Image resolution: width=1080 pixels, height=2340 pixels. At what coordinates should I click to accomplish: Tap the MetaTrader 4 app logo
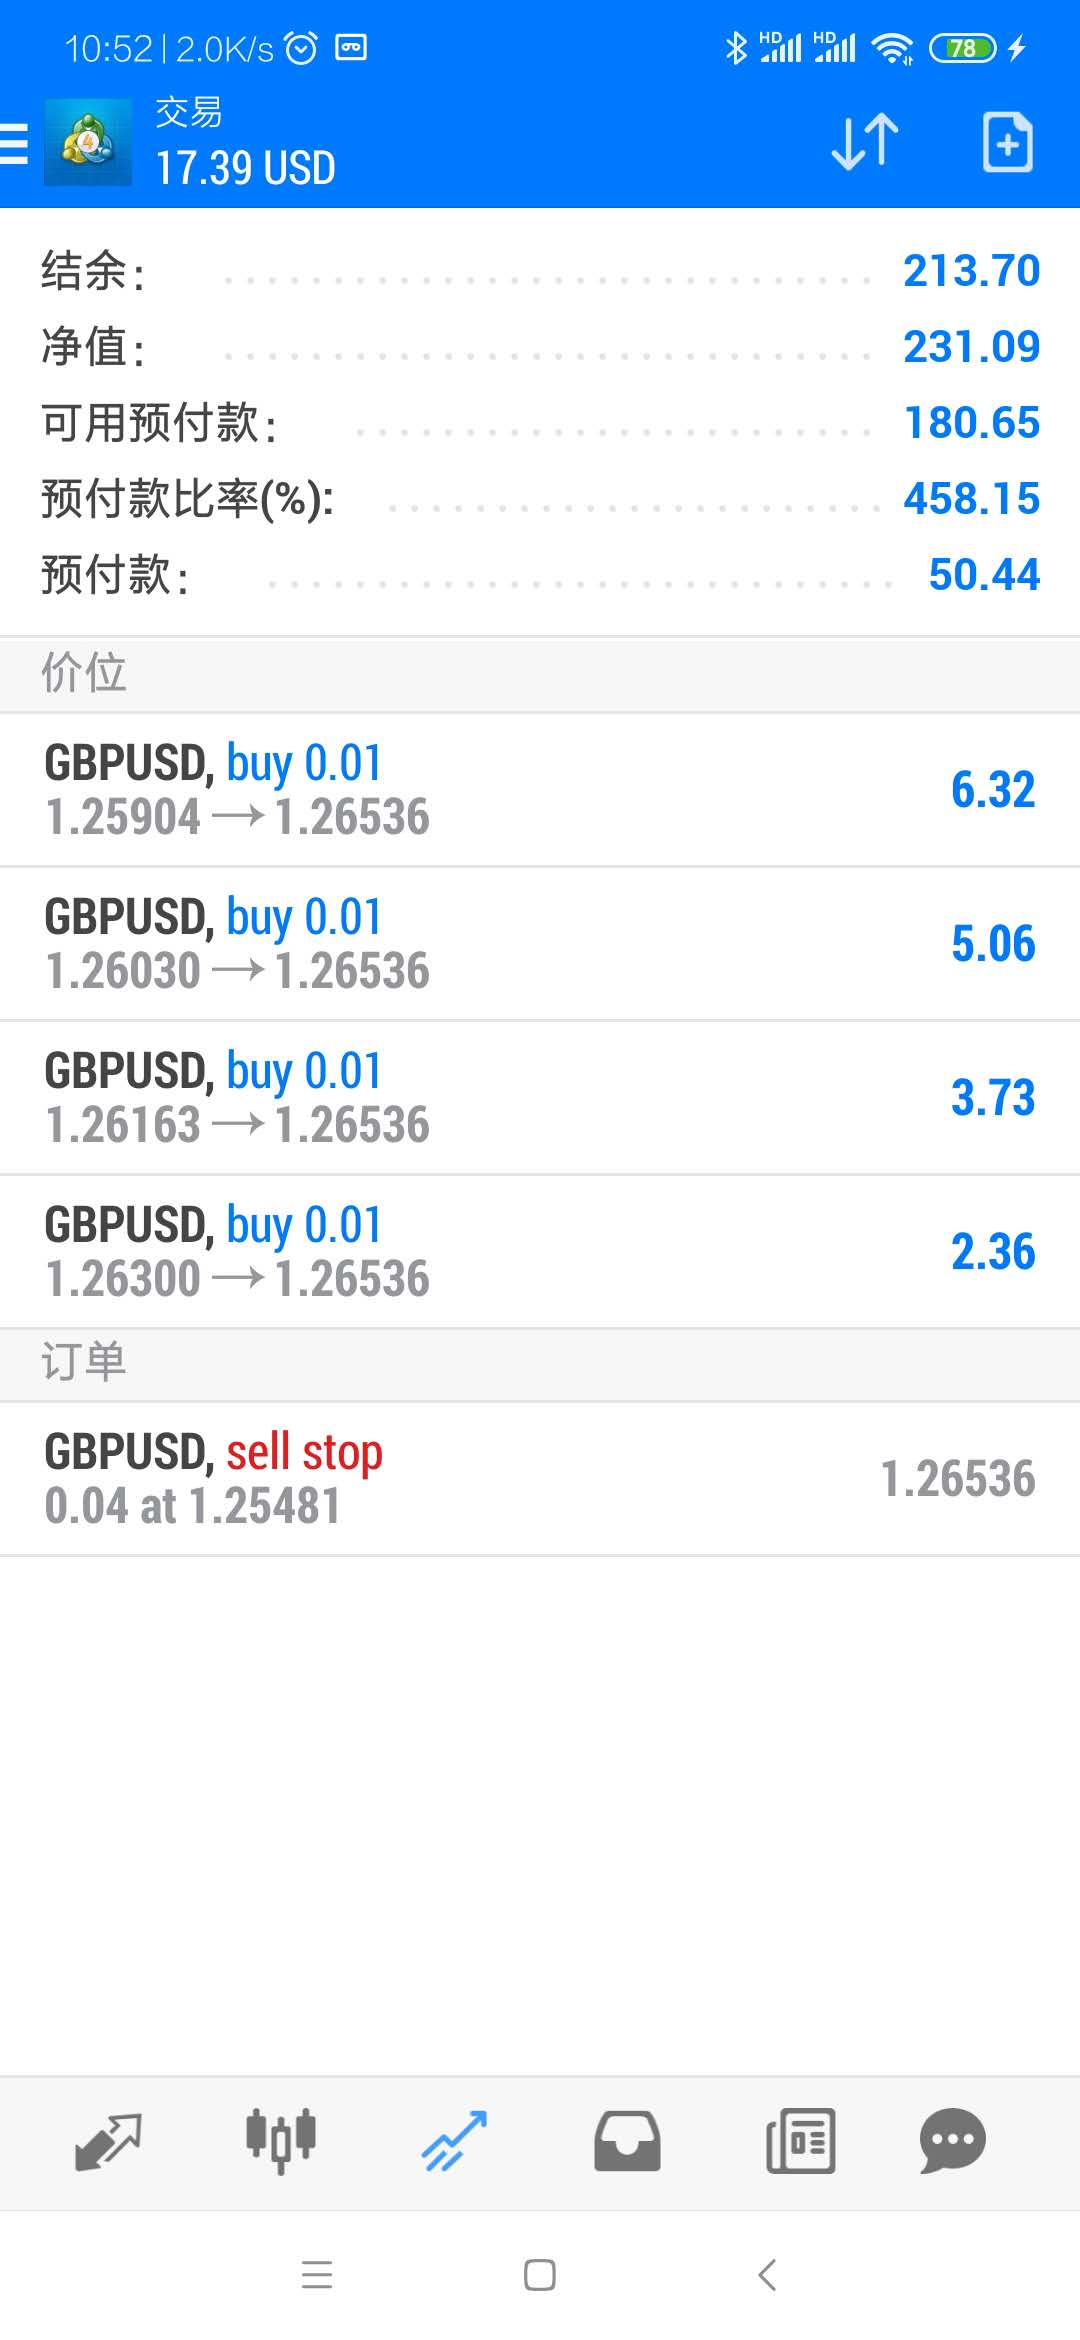88,142
